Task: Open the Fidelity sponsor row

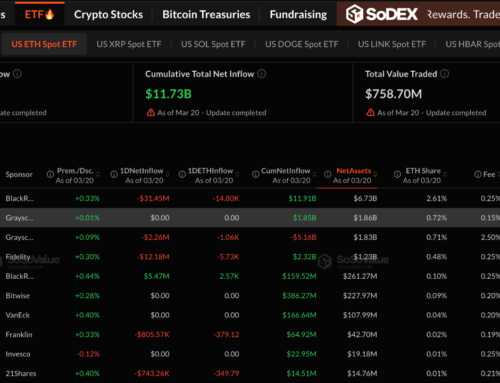Action: pyautogui.click(x=250, y=257)
